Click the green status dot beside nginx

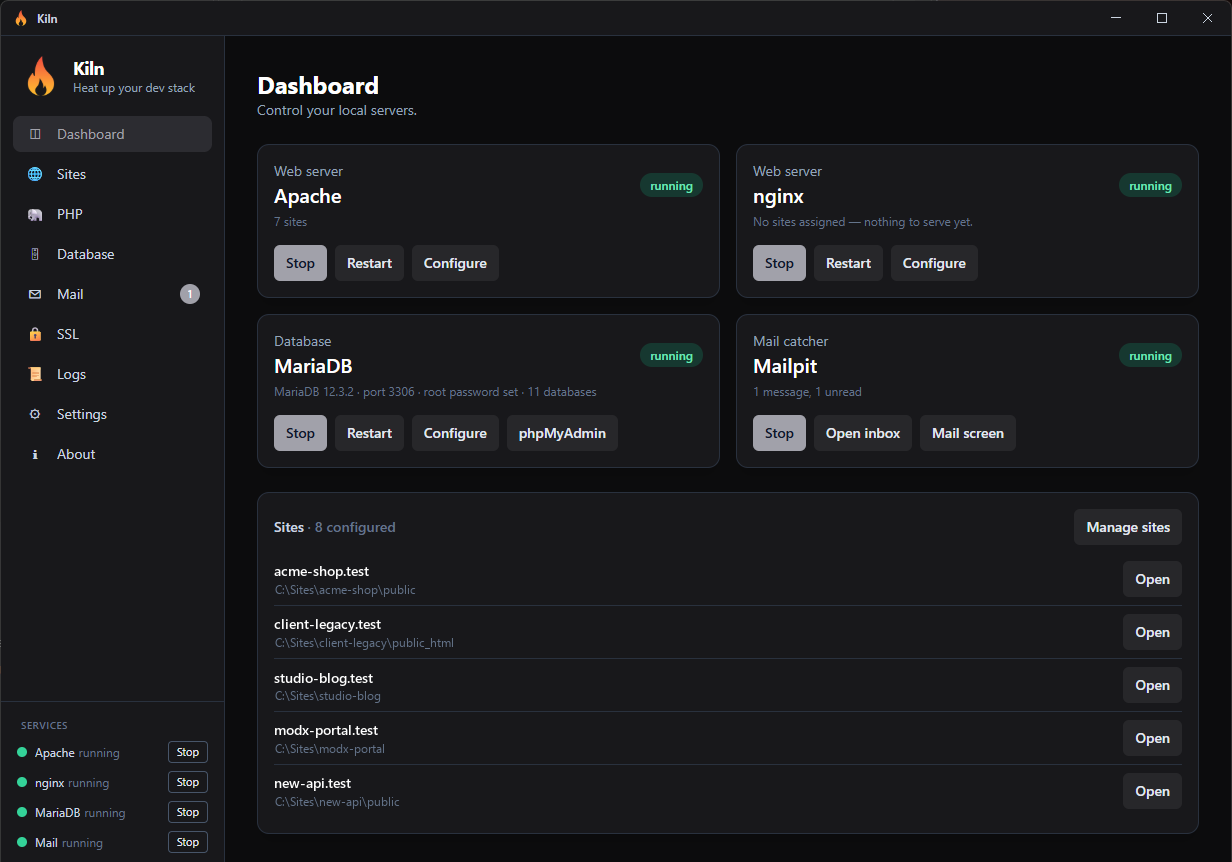(22, 782)
